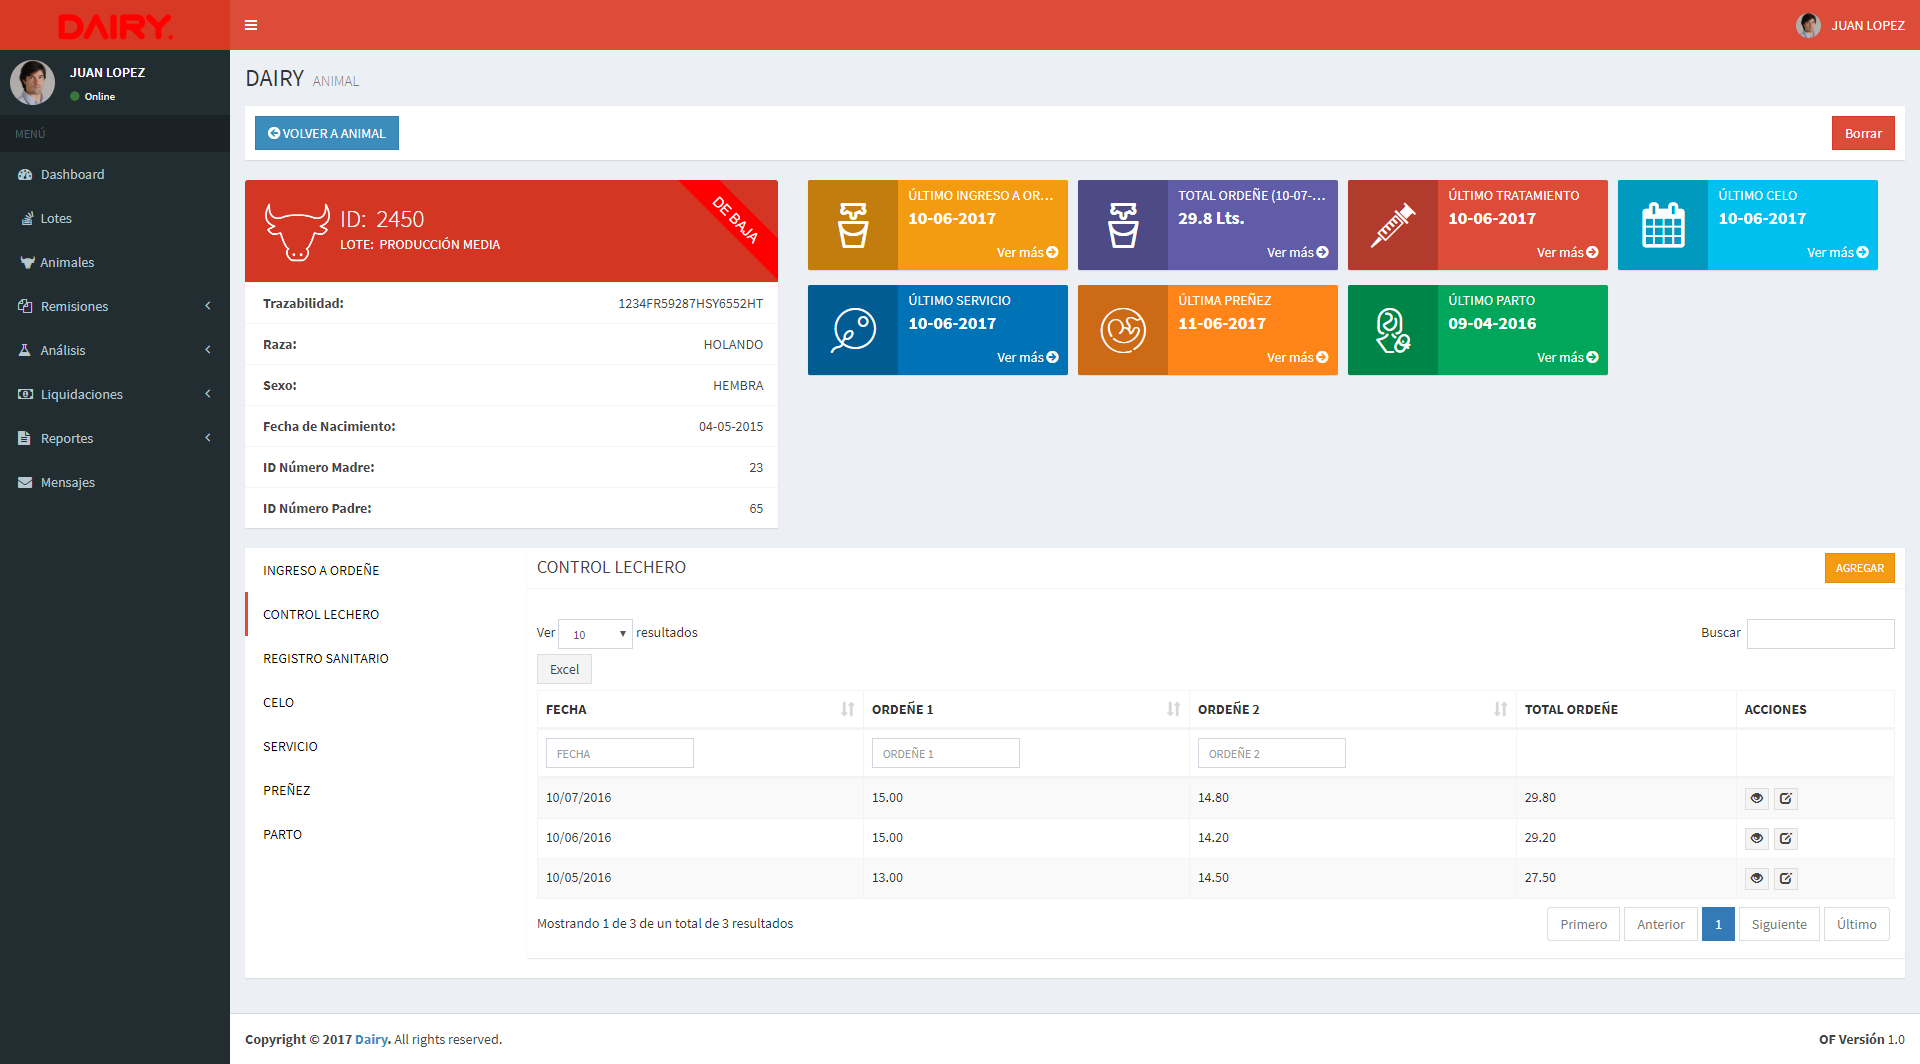Open Animales in the sidebar menu

click(67, 262)
